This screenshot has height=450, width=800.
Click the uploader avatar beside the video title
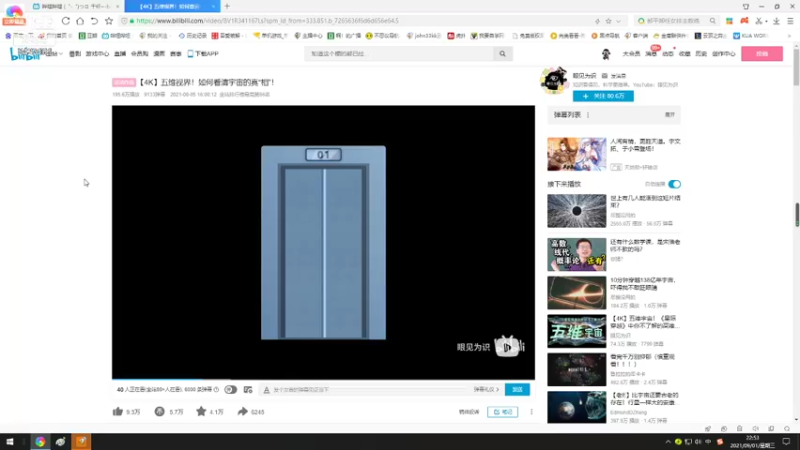(x=554, y=81)
